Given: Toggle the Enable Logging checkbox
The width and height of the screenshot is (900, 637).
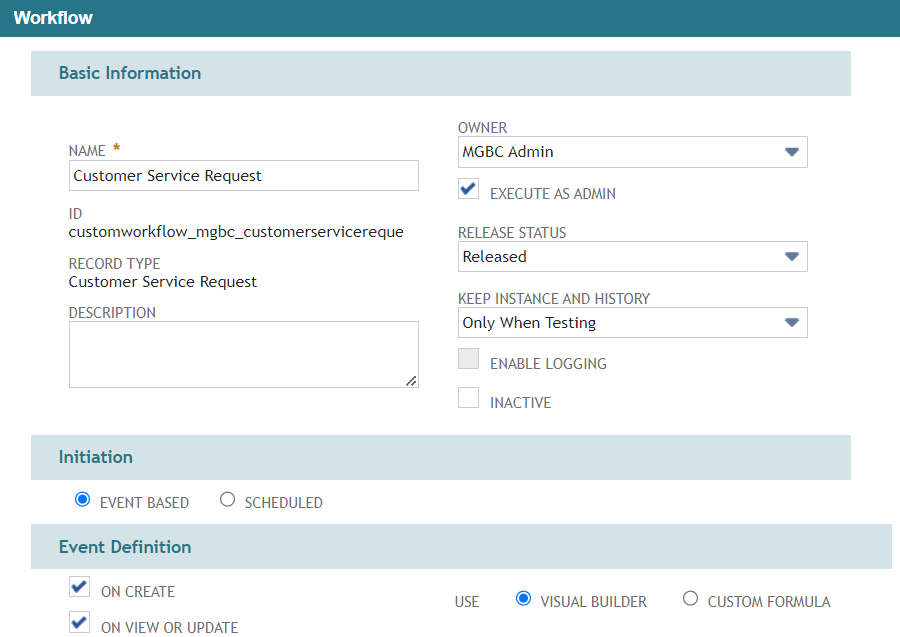Looking at the screenshot, I should (x=468, y=359).
